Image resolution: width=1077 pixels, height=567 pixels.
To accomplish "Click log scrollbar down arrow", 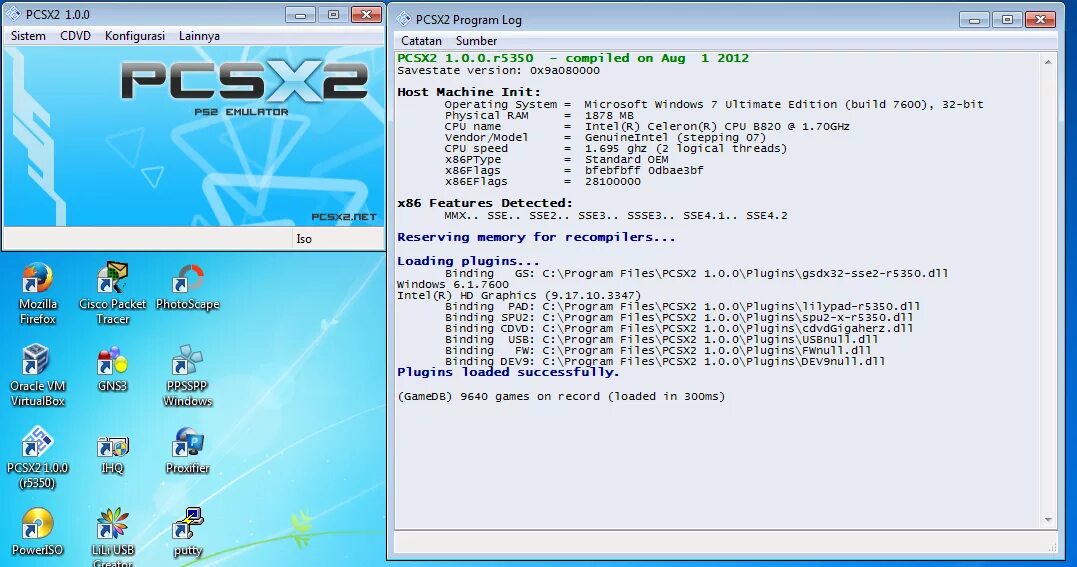I will click(x=1048, y=520).
